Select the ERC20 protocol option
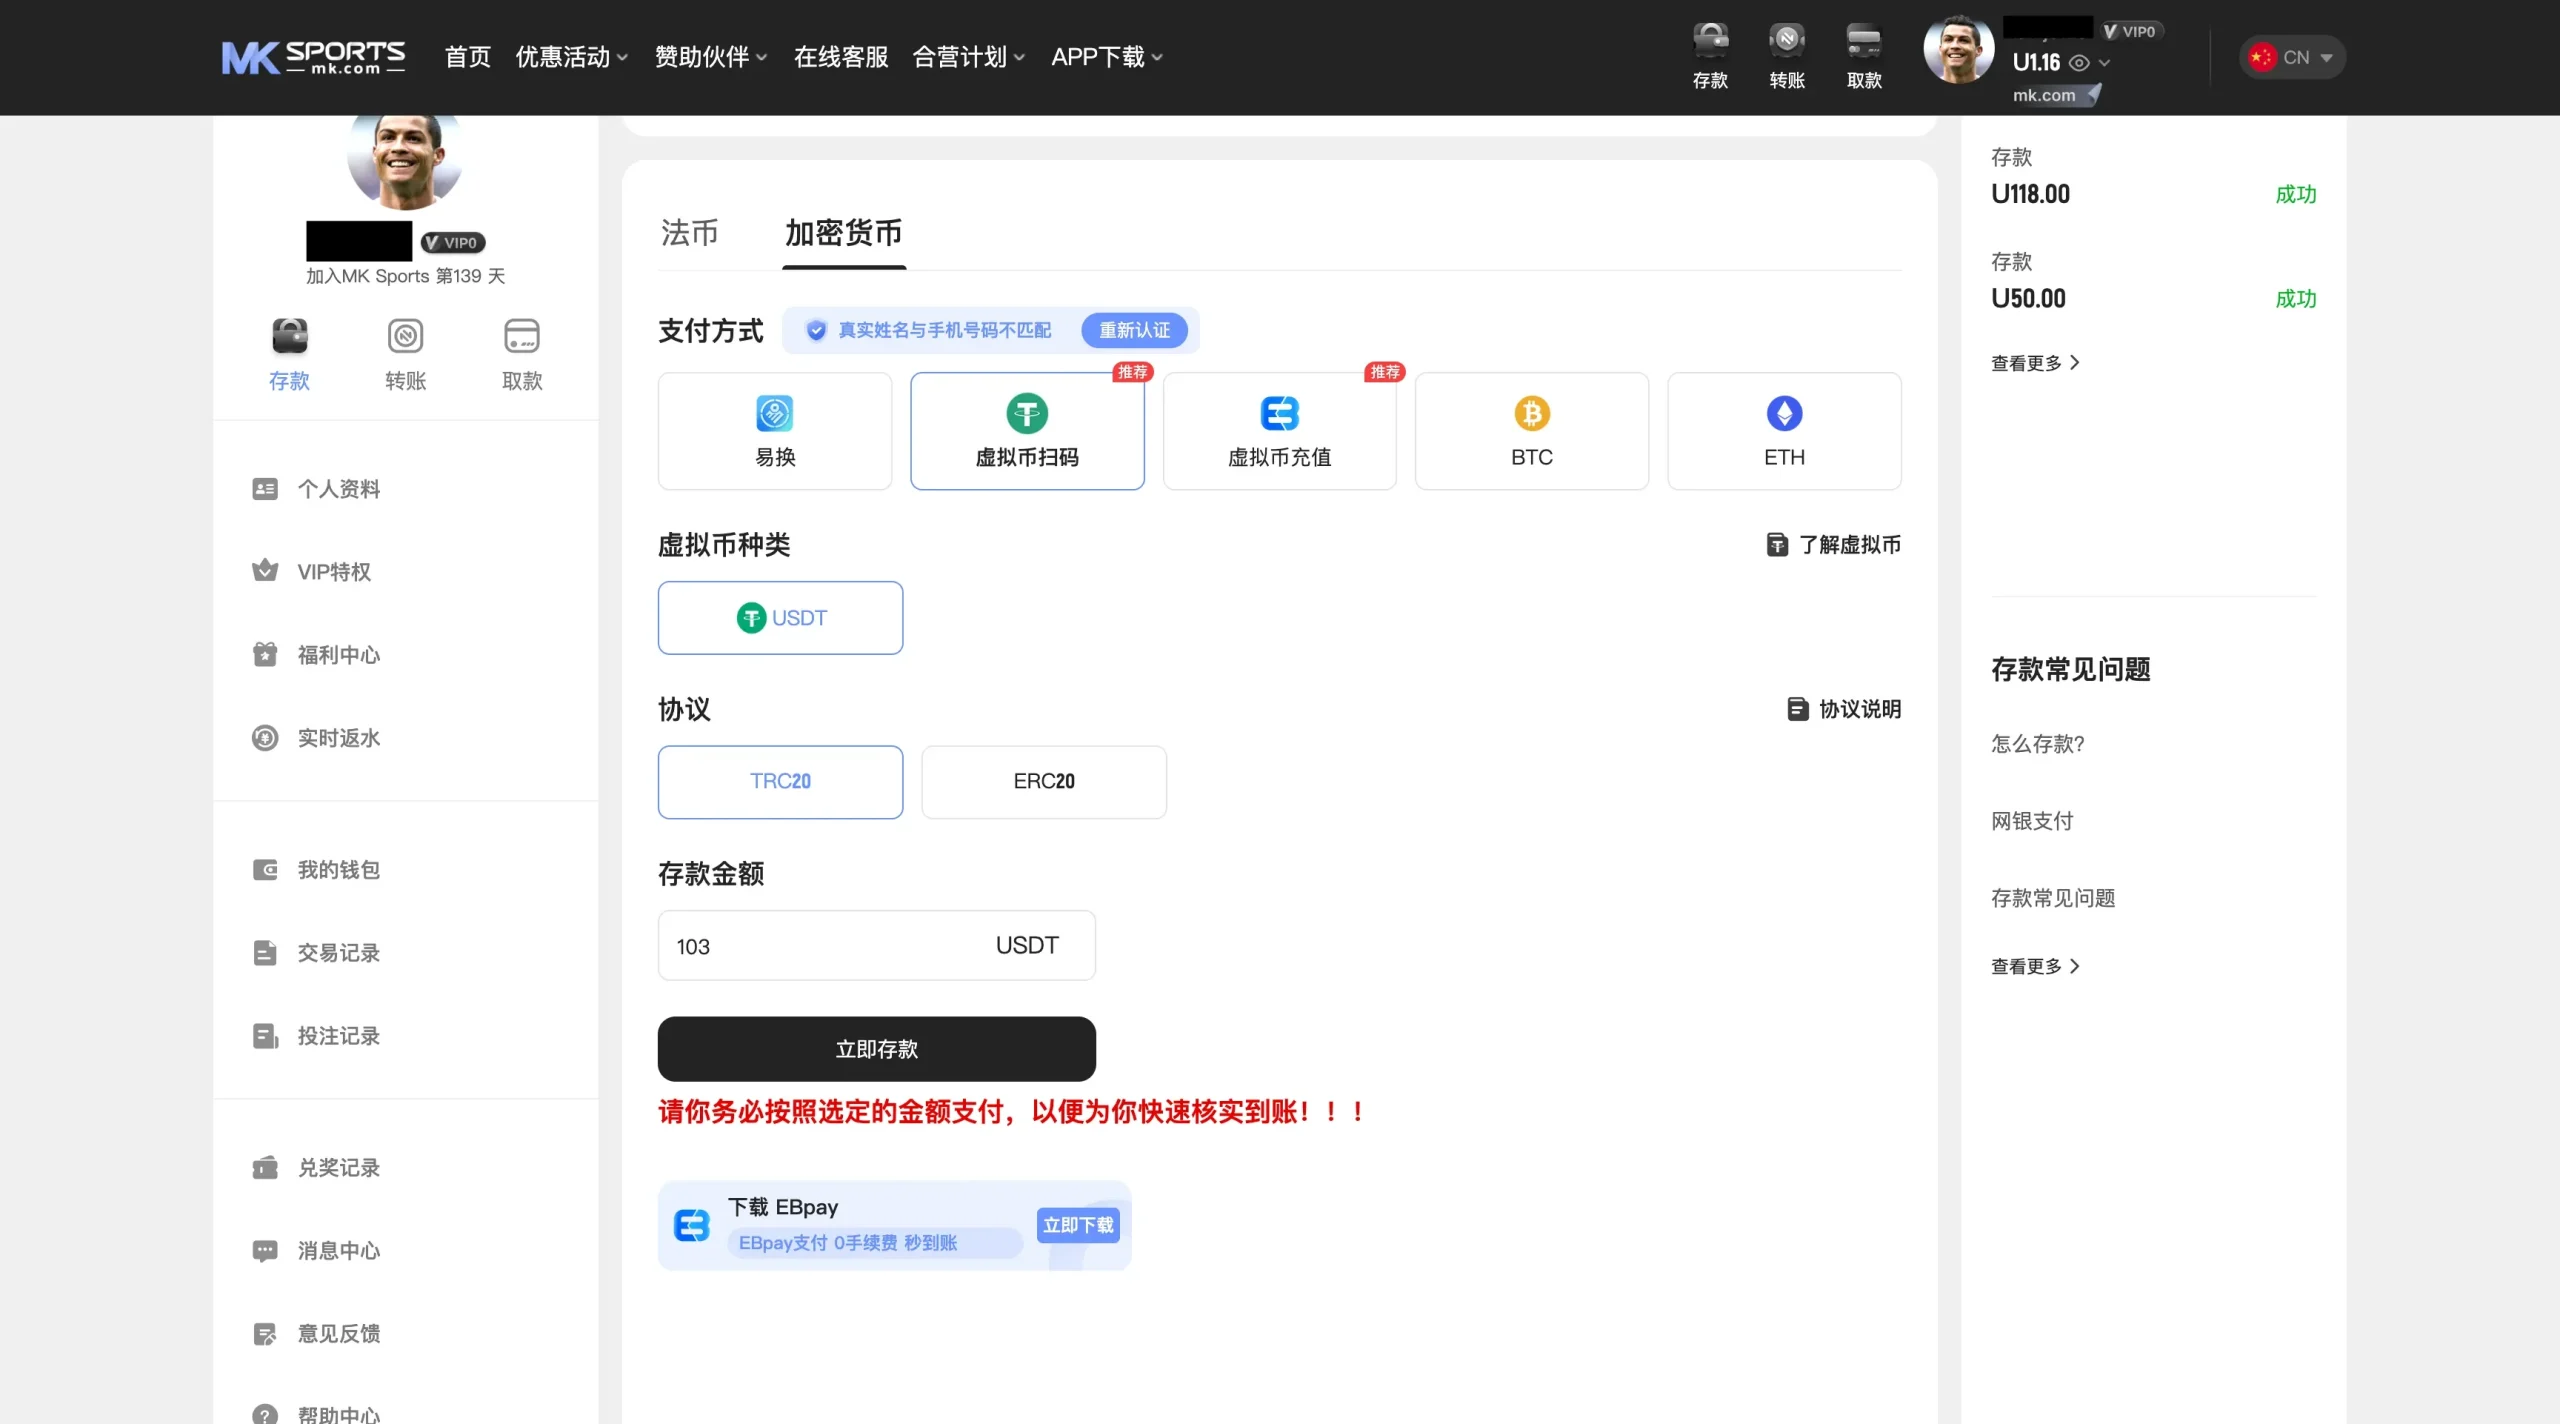2560x1424 pixels. (x=1043, y=781)
